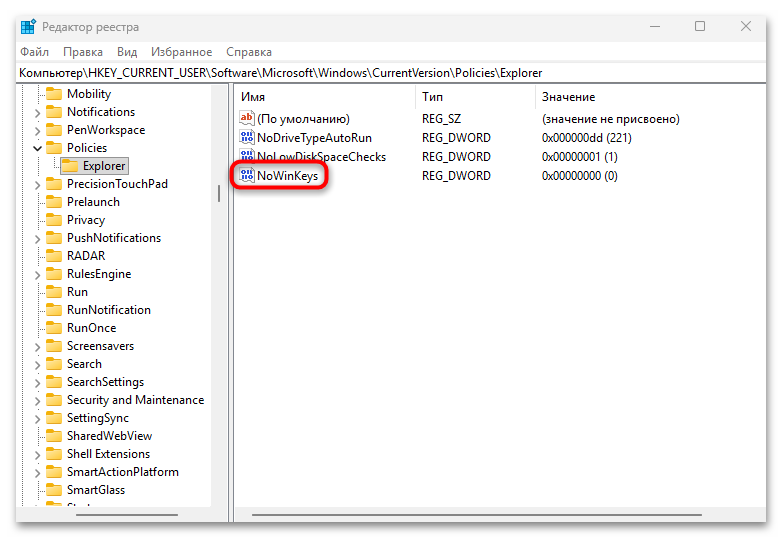Expand the Security and Maintenance node
782x538 pixels.
coord(37,401)
